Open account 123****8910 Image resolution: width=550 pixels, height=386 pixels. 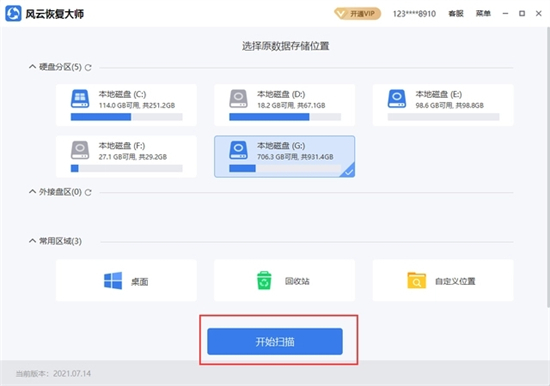(x=414, y=14)
